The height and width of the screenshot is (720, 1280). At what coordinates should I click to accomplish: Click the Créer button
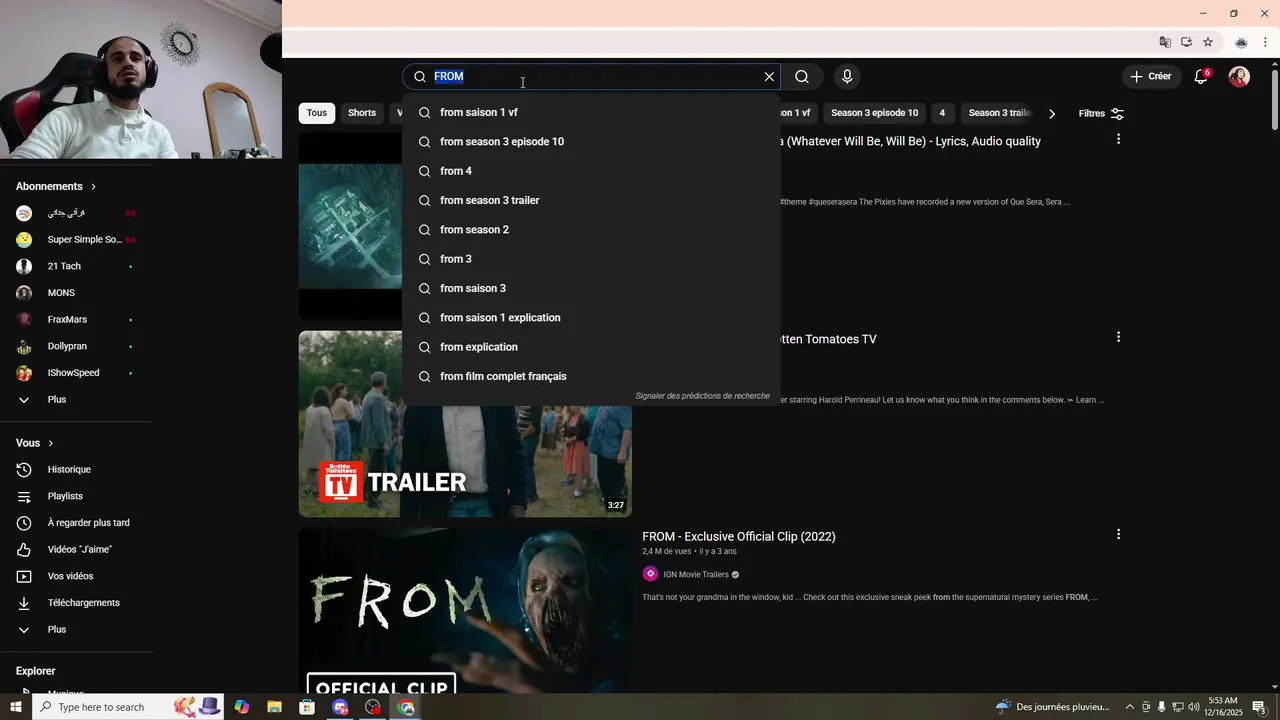[1151, 77]
